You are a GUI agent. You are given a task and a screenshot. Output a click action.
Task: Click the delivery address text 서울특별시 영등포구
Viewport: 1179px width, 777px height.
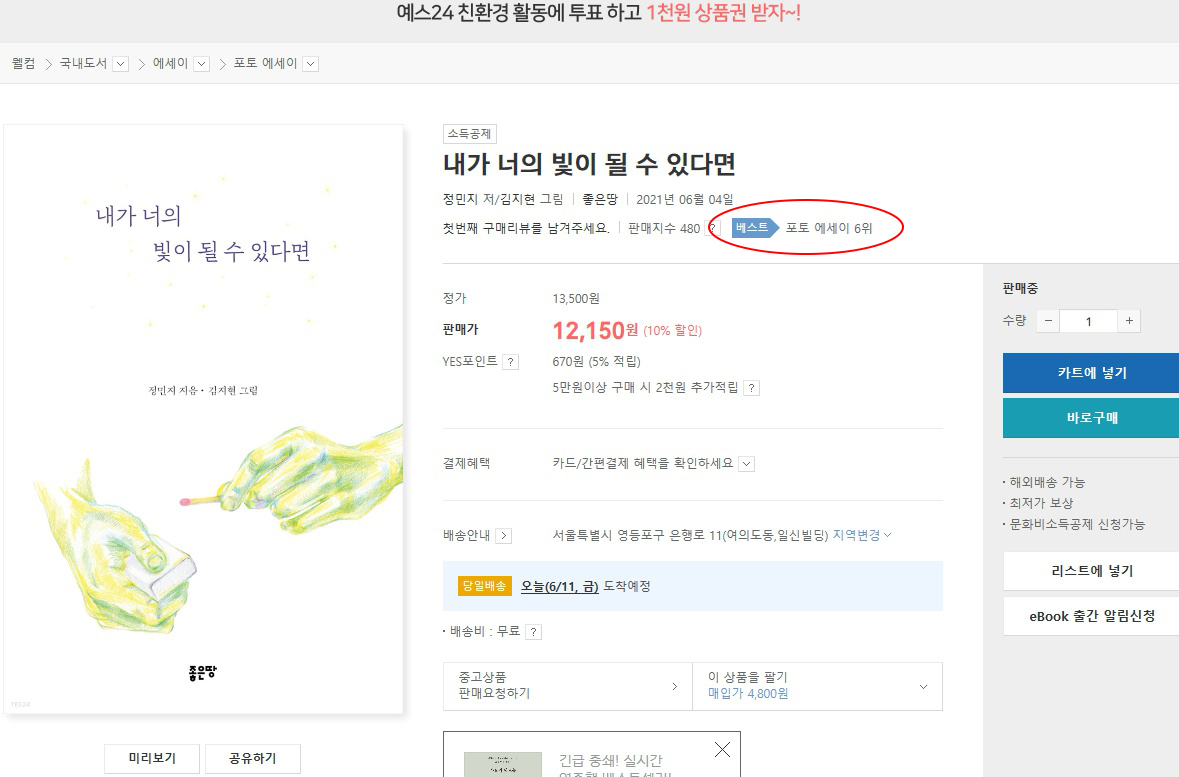[690, 536]
